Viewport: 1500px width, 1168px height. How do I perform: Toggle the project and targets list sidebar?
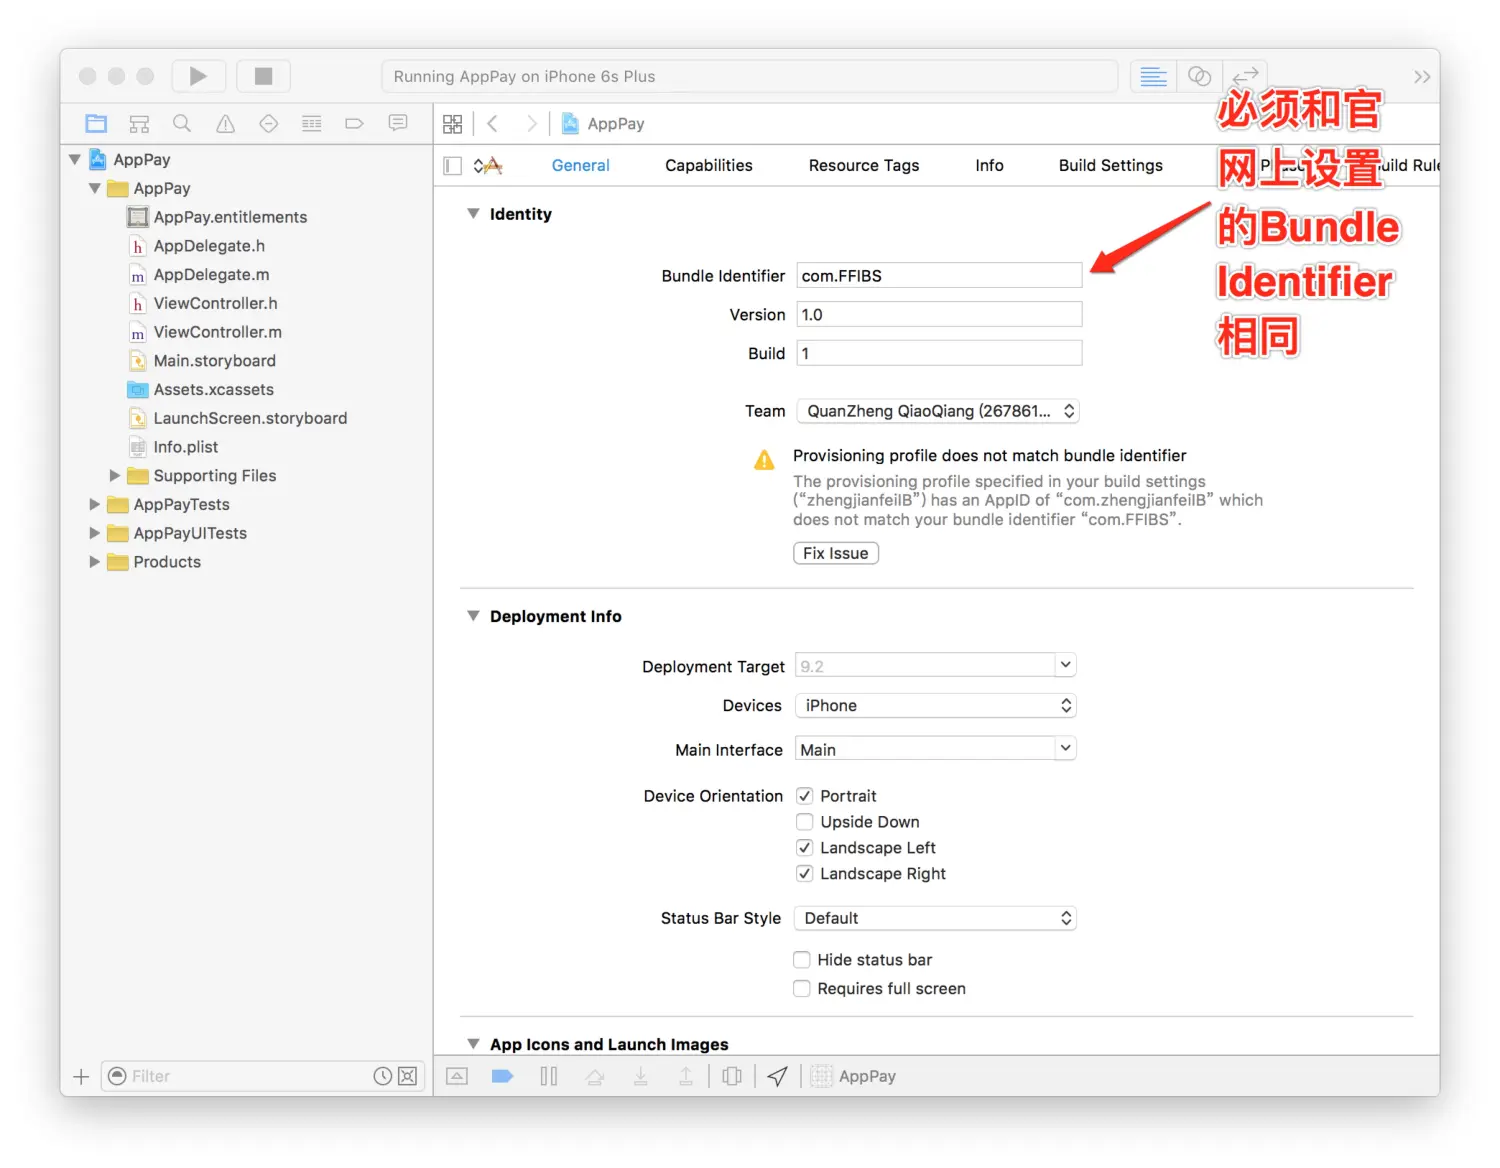[x=453, y=166]
